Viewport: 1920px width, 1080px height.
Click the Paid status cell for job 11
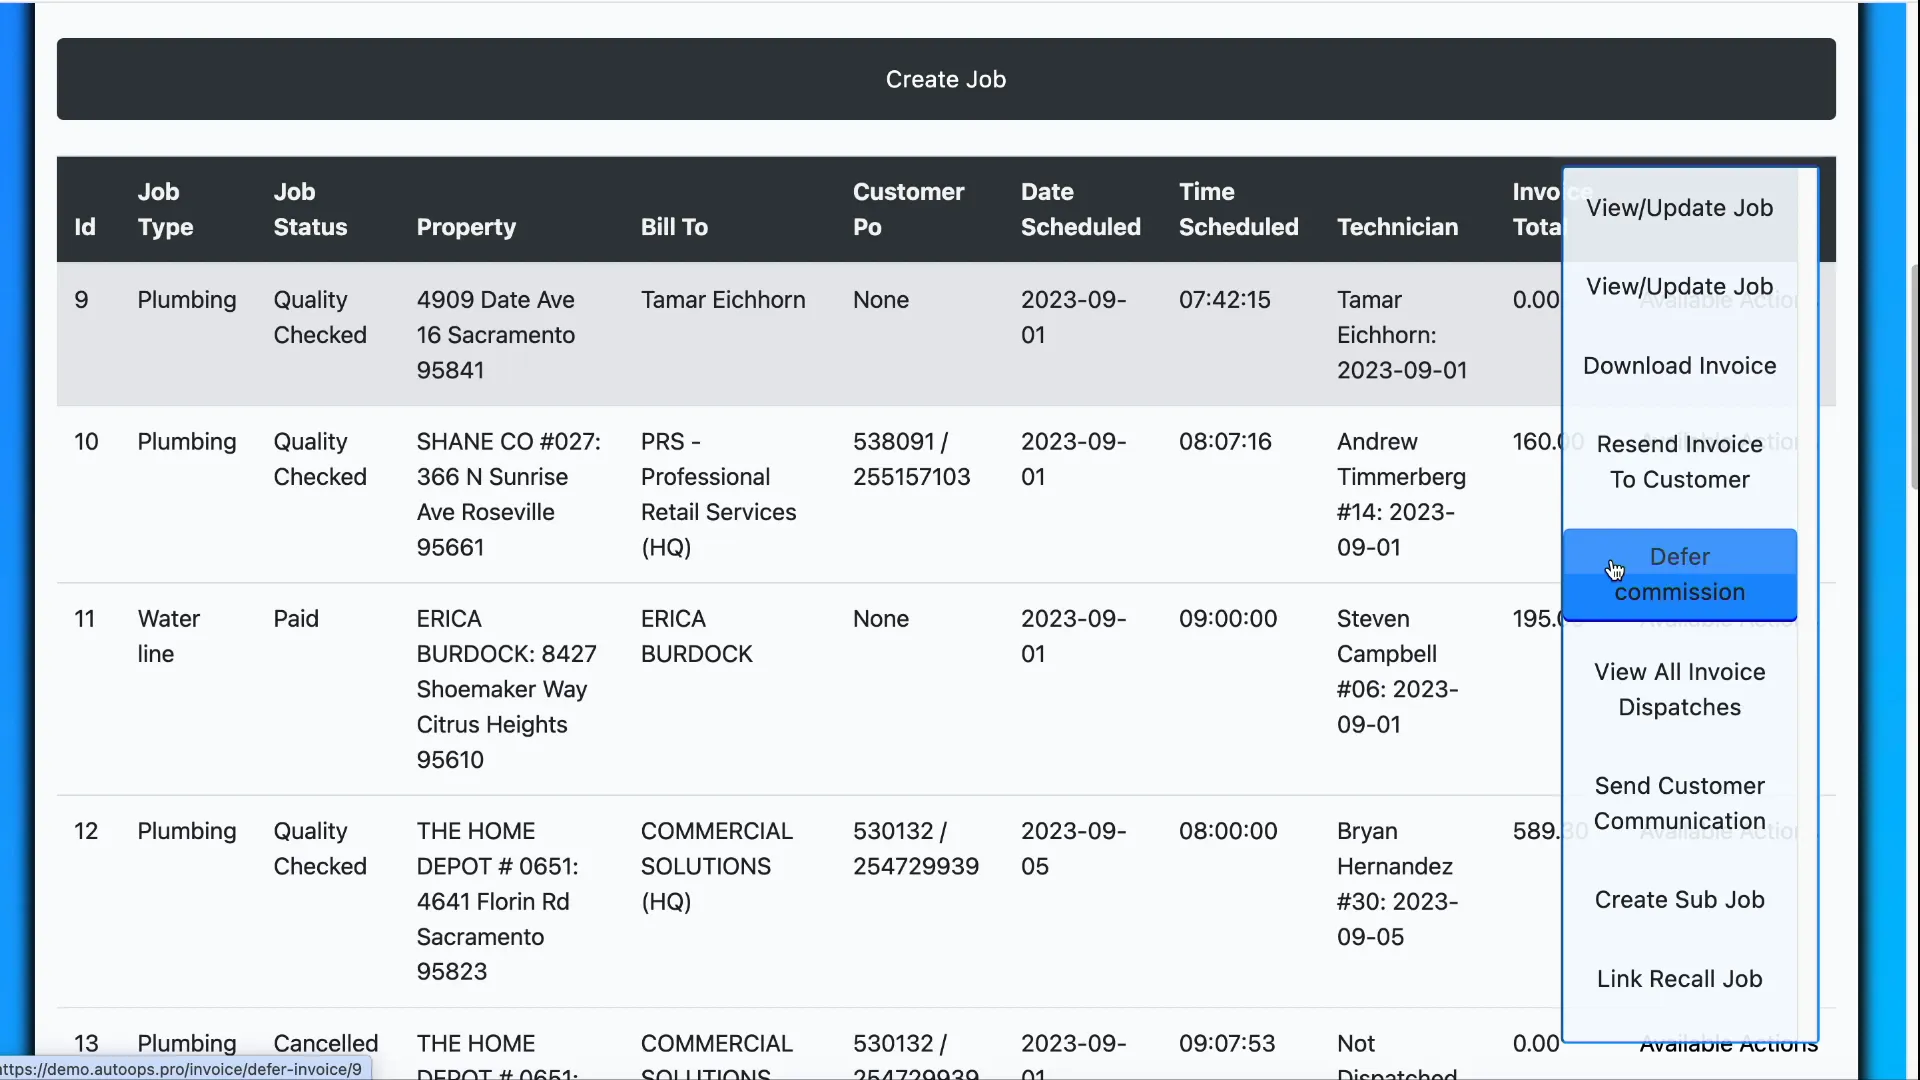coord(296,619)
